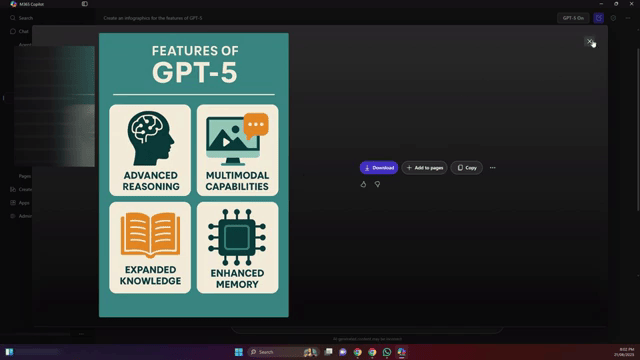Open Copilot app icon in the taskbar
Image resolution: width=640 pixels, height=360 pixels.
[x=402, y=352]
